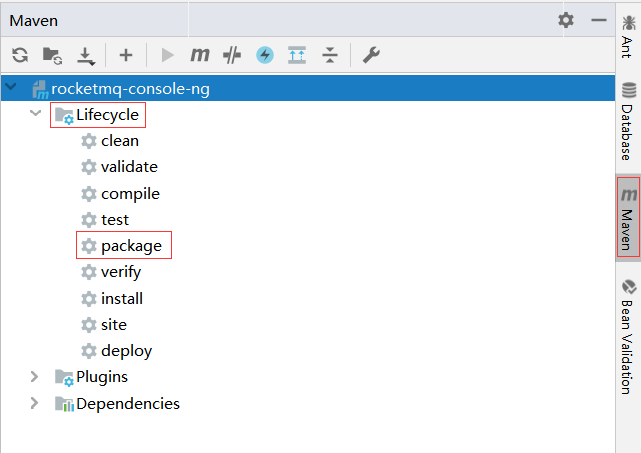This screenshot has width=641, height=453.
Task: Open the Ant tool window tab
Action: (x=628, y=36)
